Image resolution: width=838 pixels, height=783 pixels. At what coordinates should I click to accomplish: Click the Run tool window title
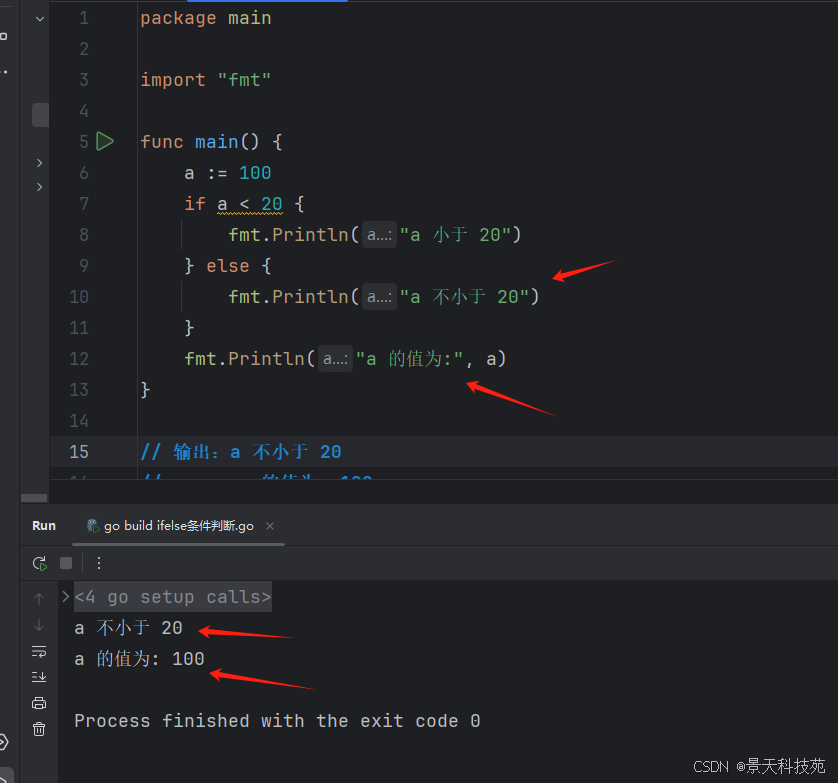tap(44, 526)
